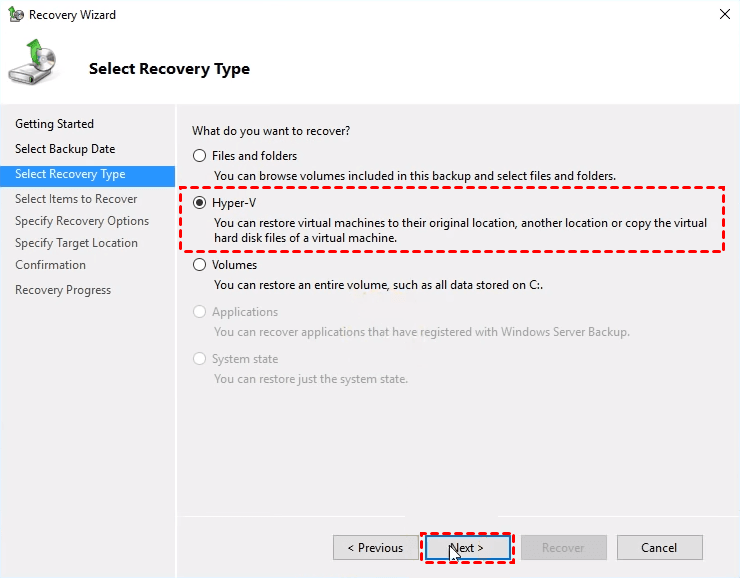Click Recovery Progress step in sidebar
The image size is (740, 578).
pyautogui.click(x=63, y=290)
